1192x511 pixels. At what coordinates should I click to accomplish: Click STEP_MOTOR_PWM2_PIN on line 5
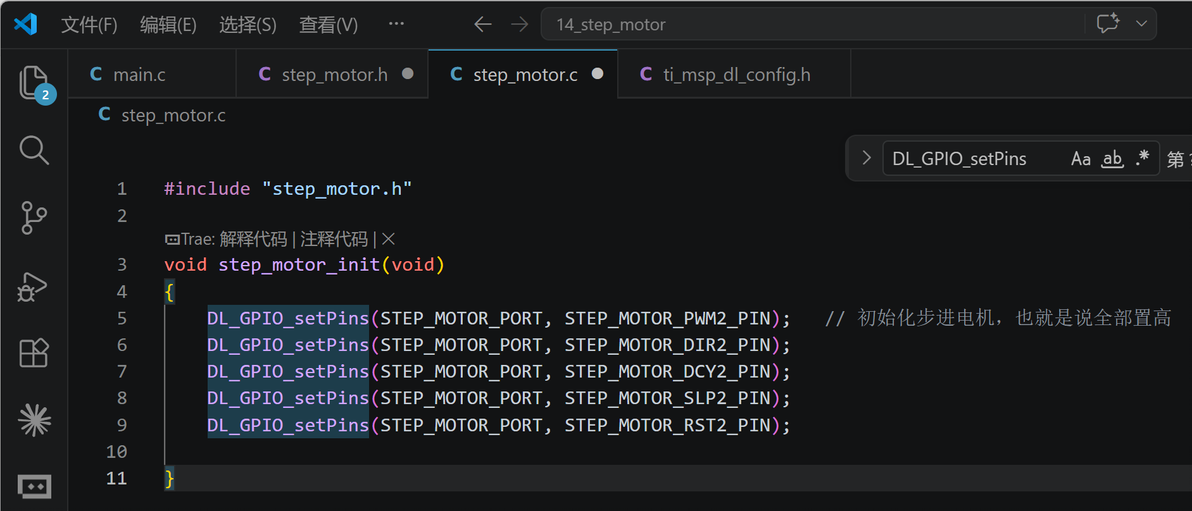coord(667,319)
